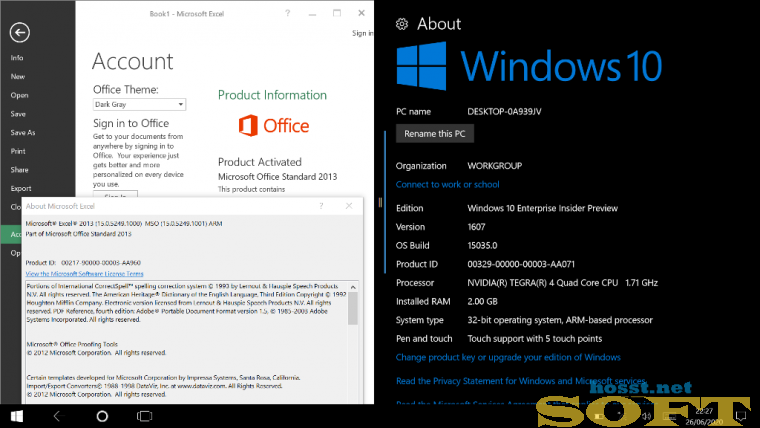Click the Cortana circle on the taskbar
Image resolution: width=760 pixels, height=428 pixels.
(x=102, y=416)
